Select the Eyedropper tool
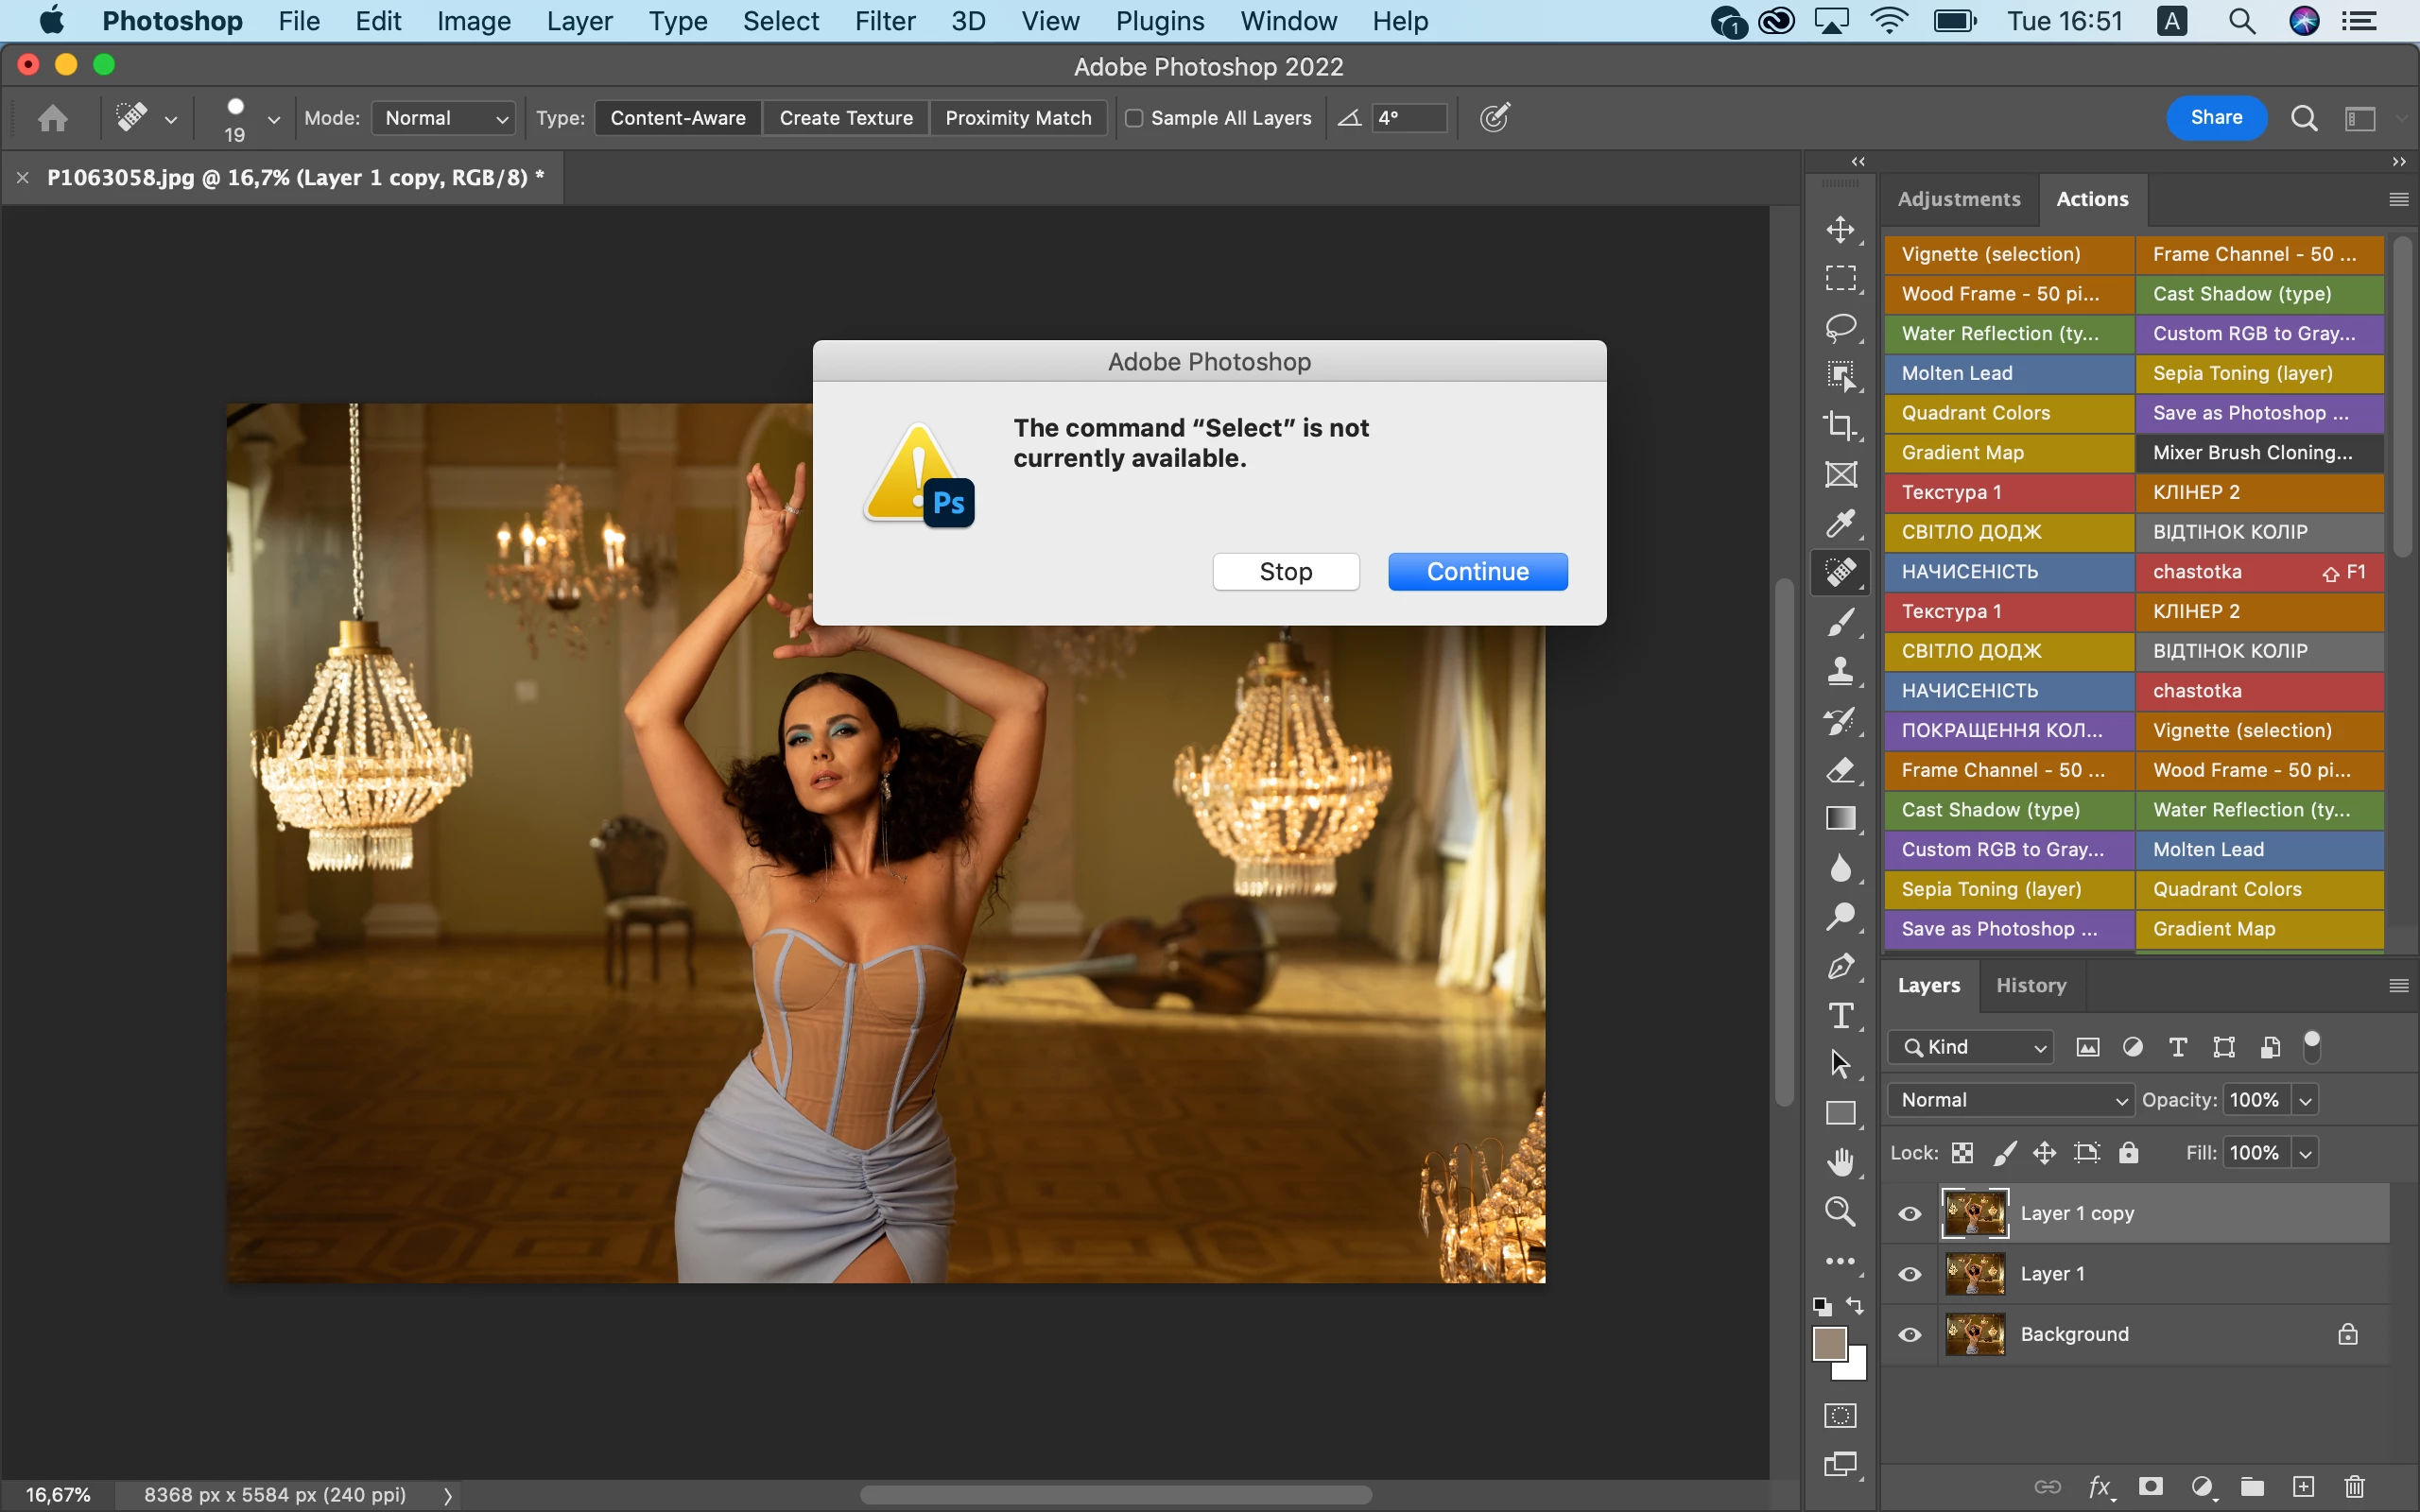Screen dimensions: 2420x1512 point(1840,523)
